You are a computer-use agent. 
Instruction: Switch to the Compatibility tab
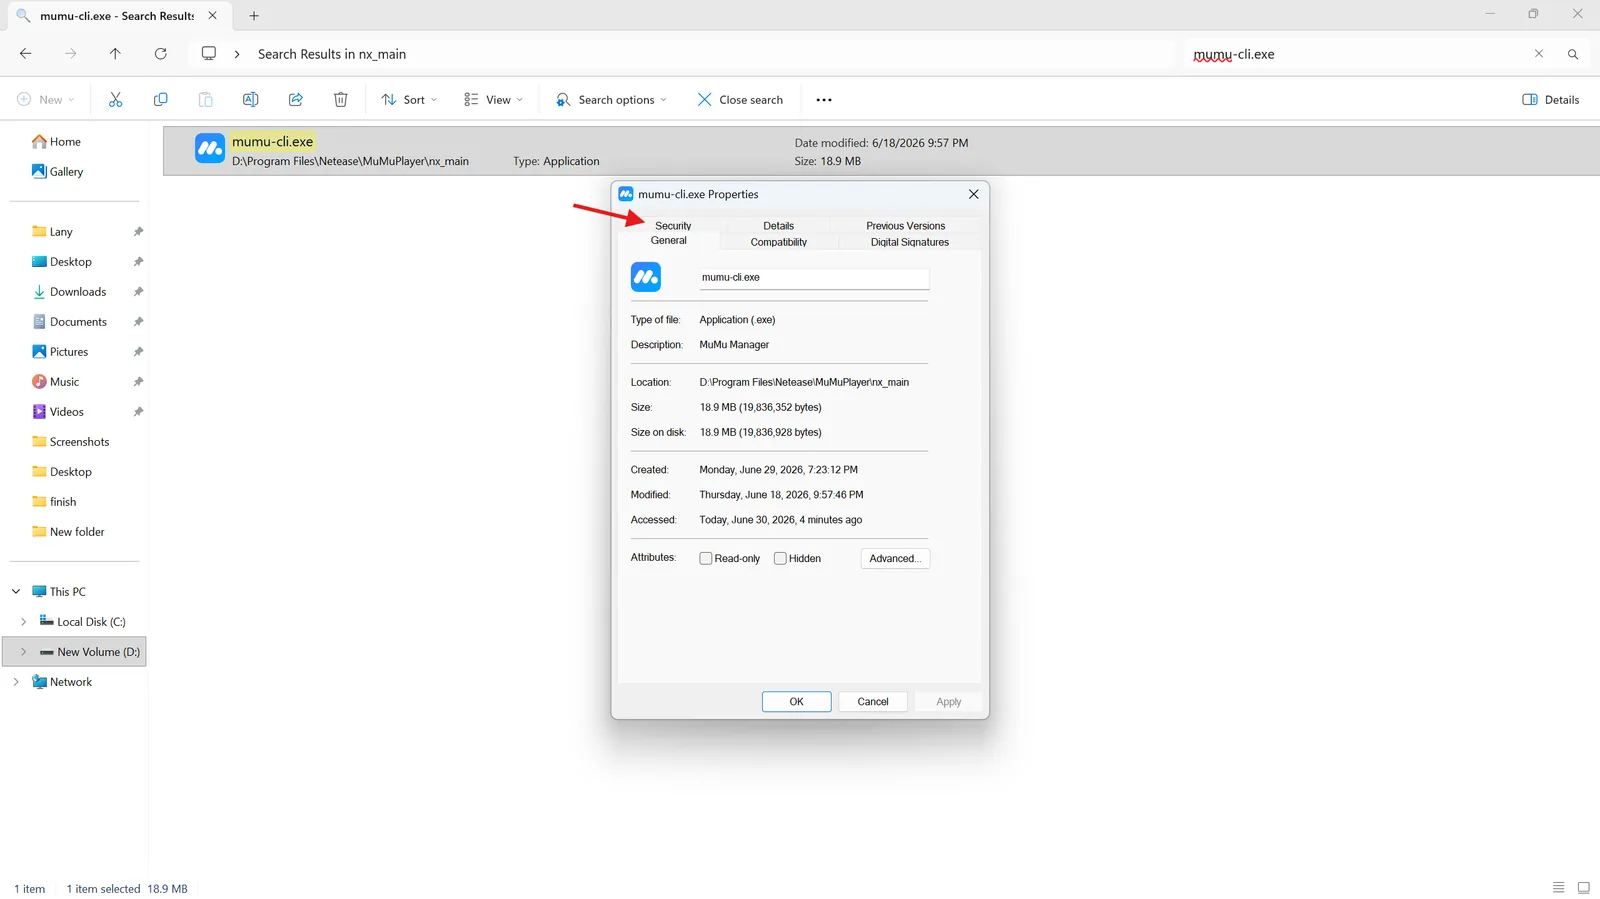(x=779, y=242)
